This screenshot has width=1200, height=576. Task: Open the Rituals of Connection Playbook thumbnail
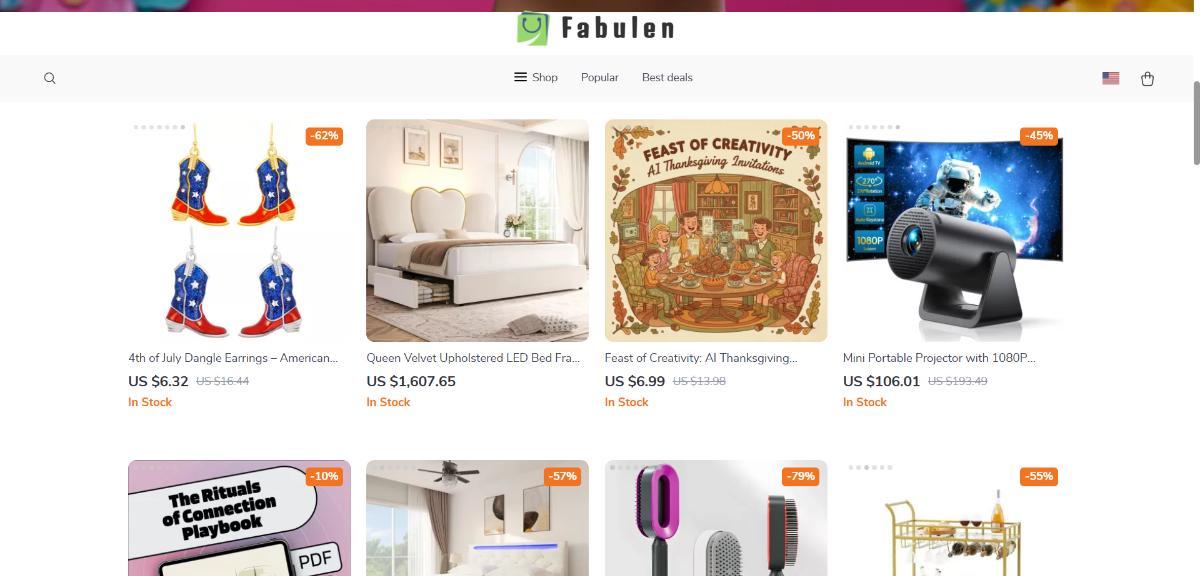click(x=239, y=518)
